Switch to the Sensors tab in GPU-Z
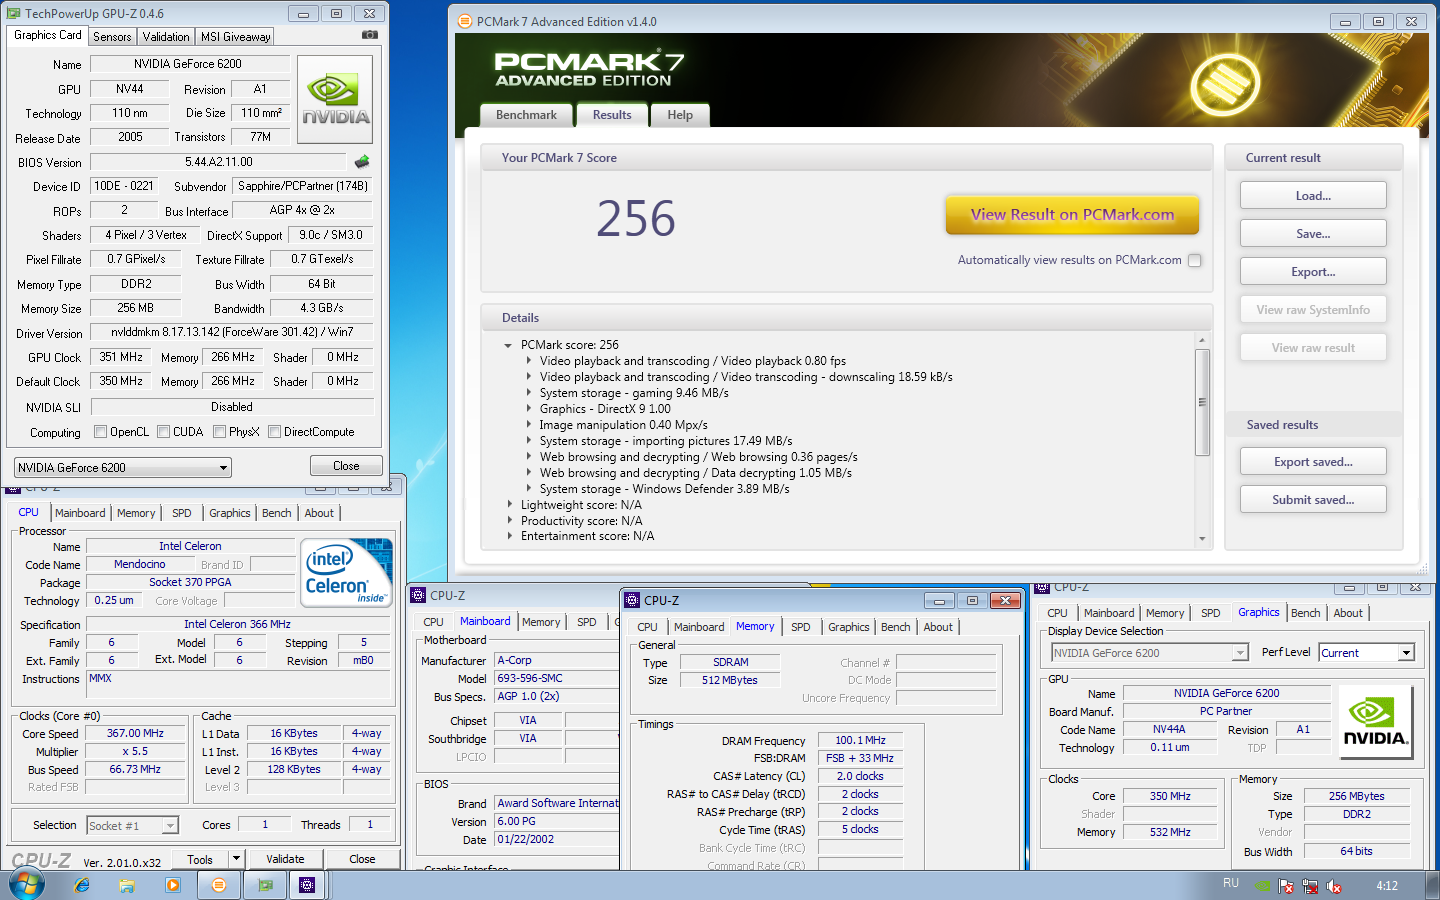The width and height of the screenshot is (1440, 900). (x=112, y=37)
